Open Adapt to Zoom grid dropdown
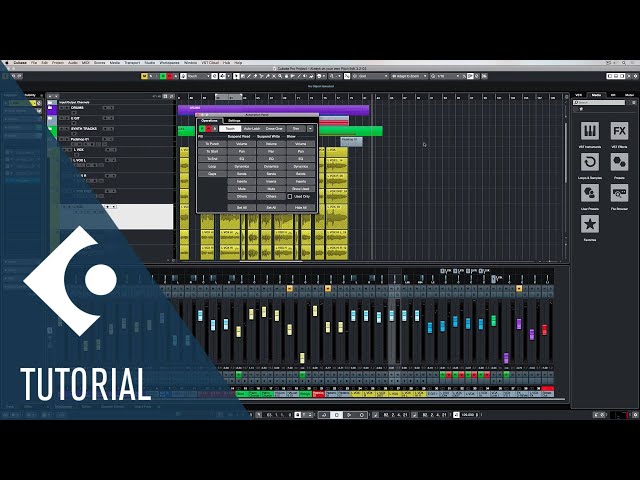The image size is (640, 480). point(409,76)
